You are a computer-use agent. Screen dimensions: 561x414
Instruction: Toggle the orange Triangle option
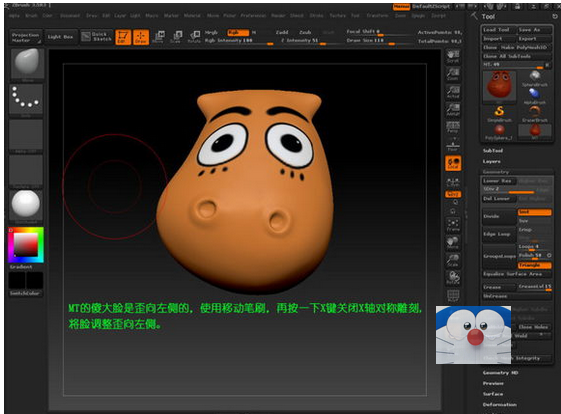tap(535, 265)
